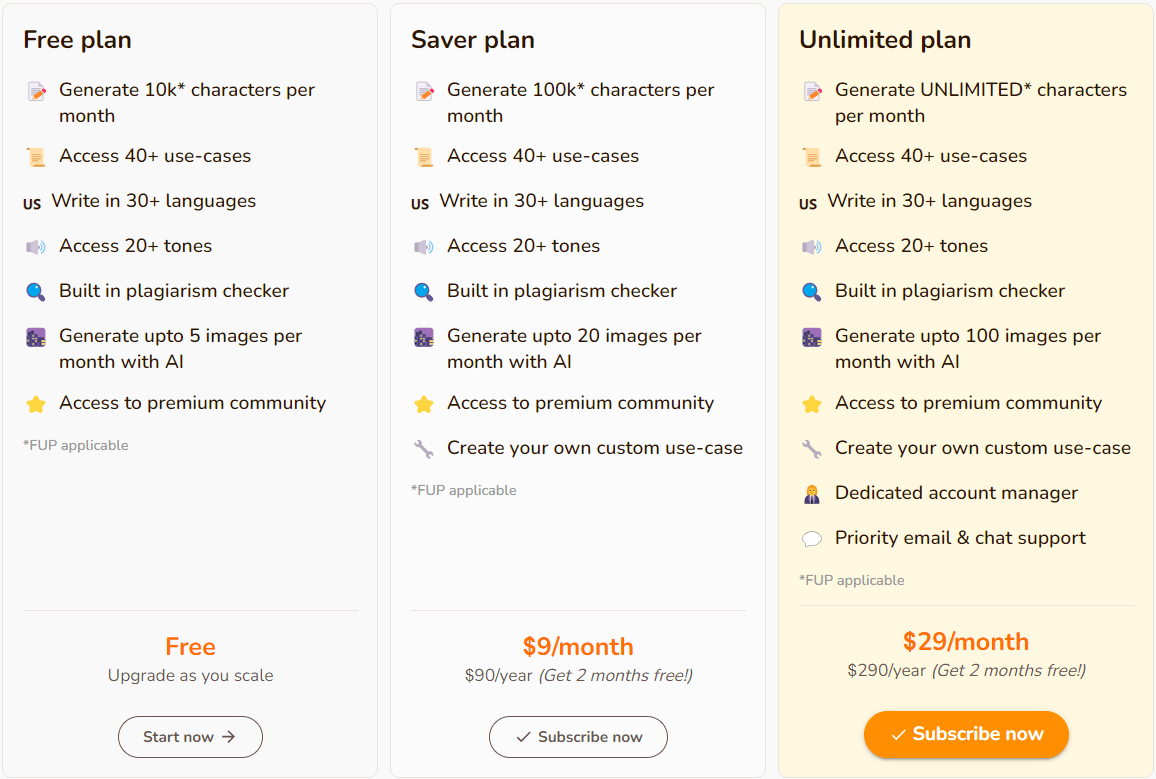Click the star premium community icon in the Unlimited plan
Image resolution: width=1156 pixels, height=779 pixels.
812,404
